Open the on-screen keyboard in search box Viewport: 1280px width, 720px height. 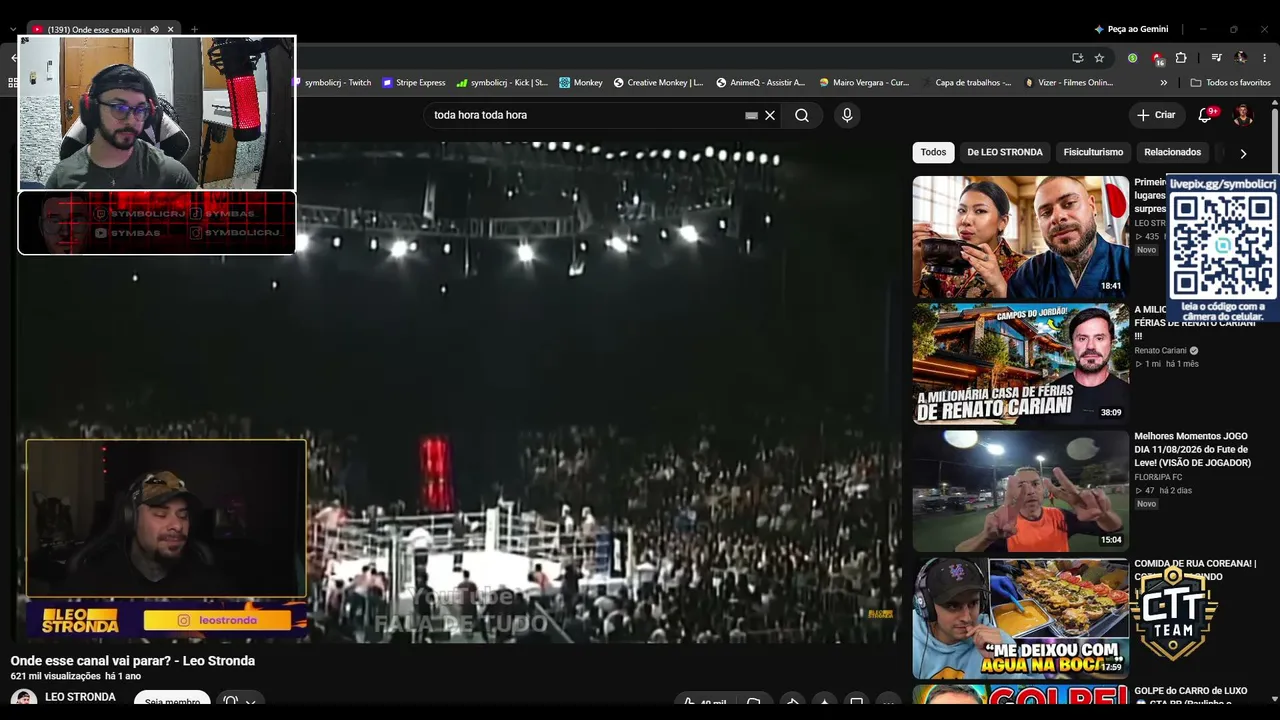coord(751,115)
